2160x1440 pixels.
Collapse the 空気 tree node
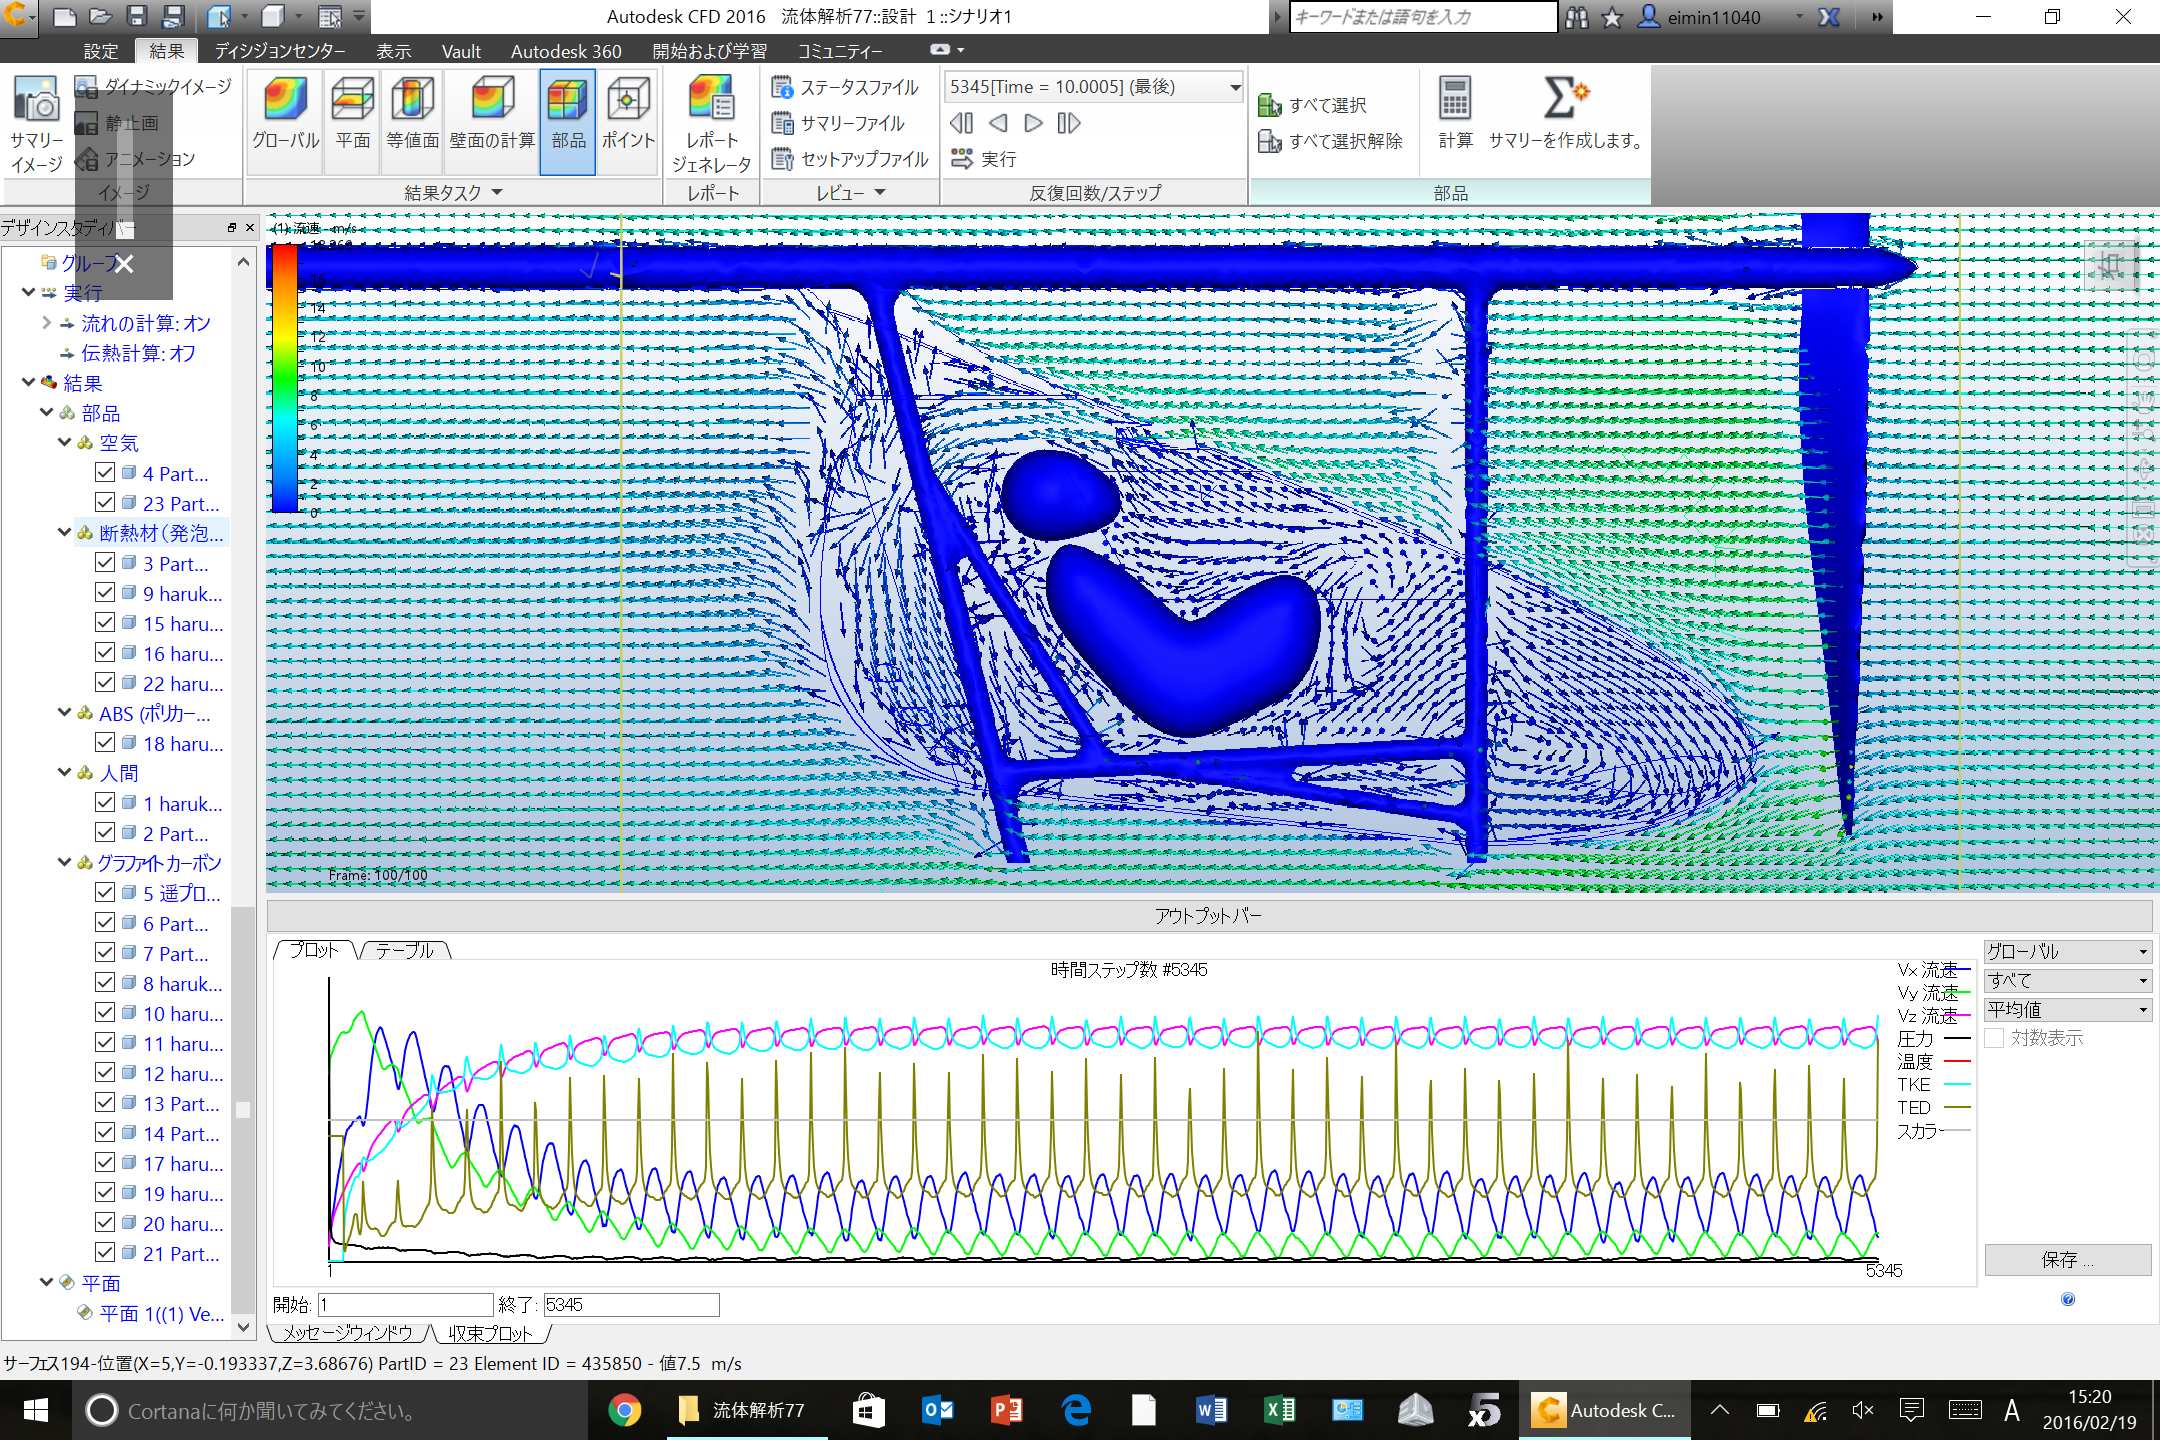tap(65, 442)
